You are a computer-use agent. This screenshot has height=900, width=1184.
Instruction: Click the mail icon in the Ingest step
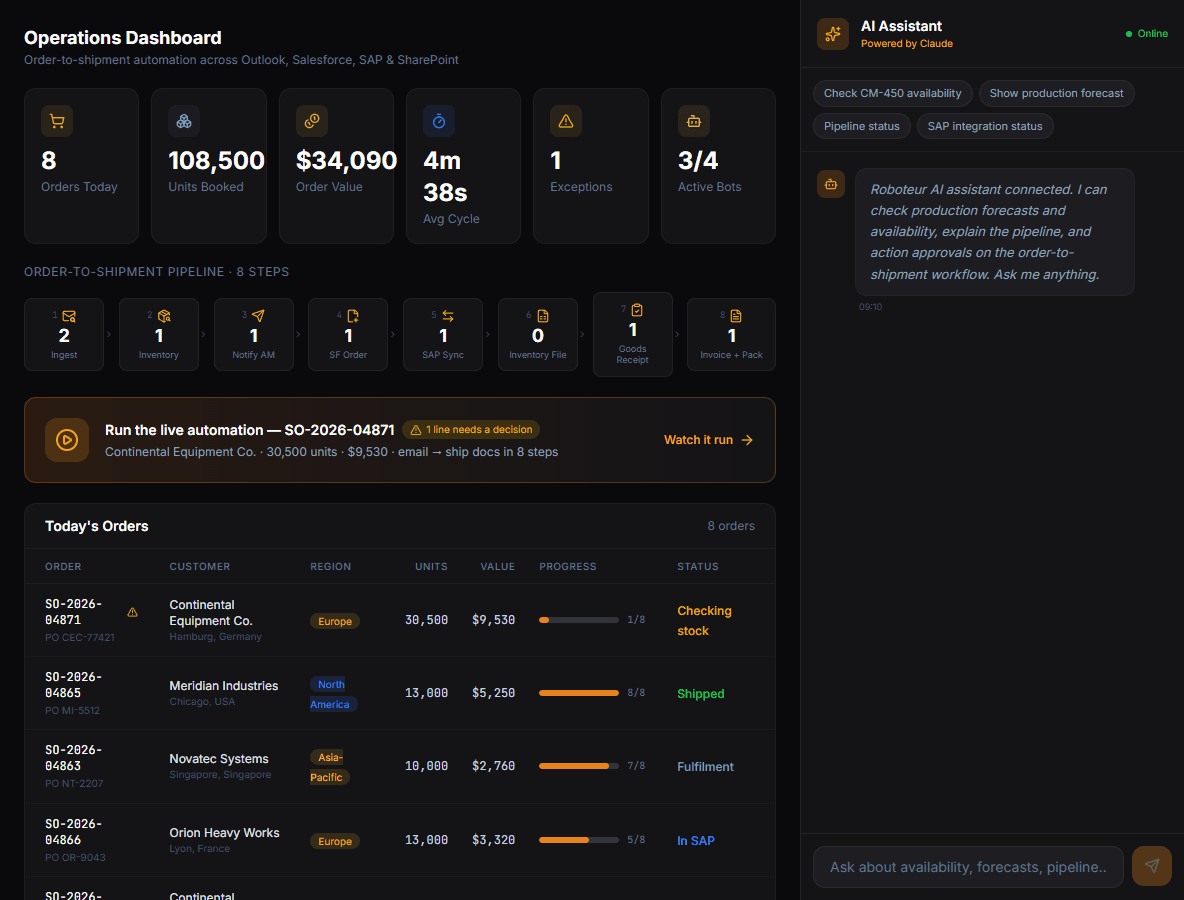(x=69, y=316)
